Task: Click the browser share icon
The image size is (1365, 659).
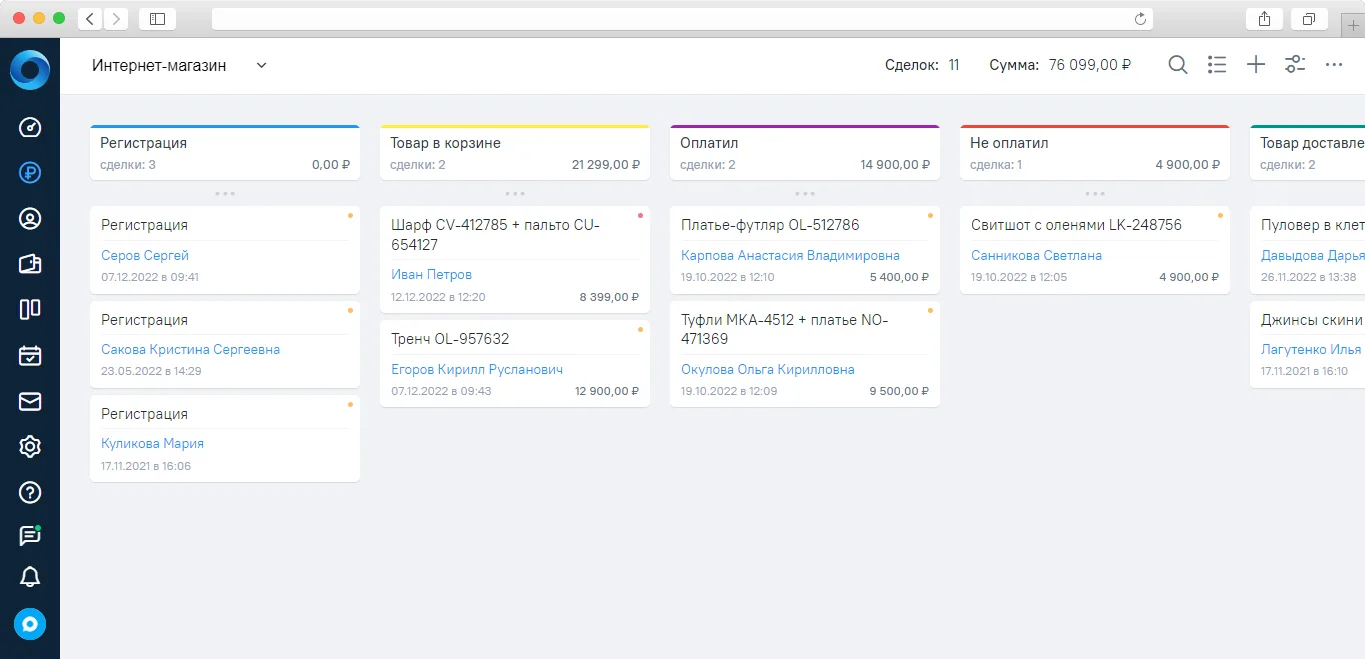Action: click(x=1265, y=18)
